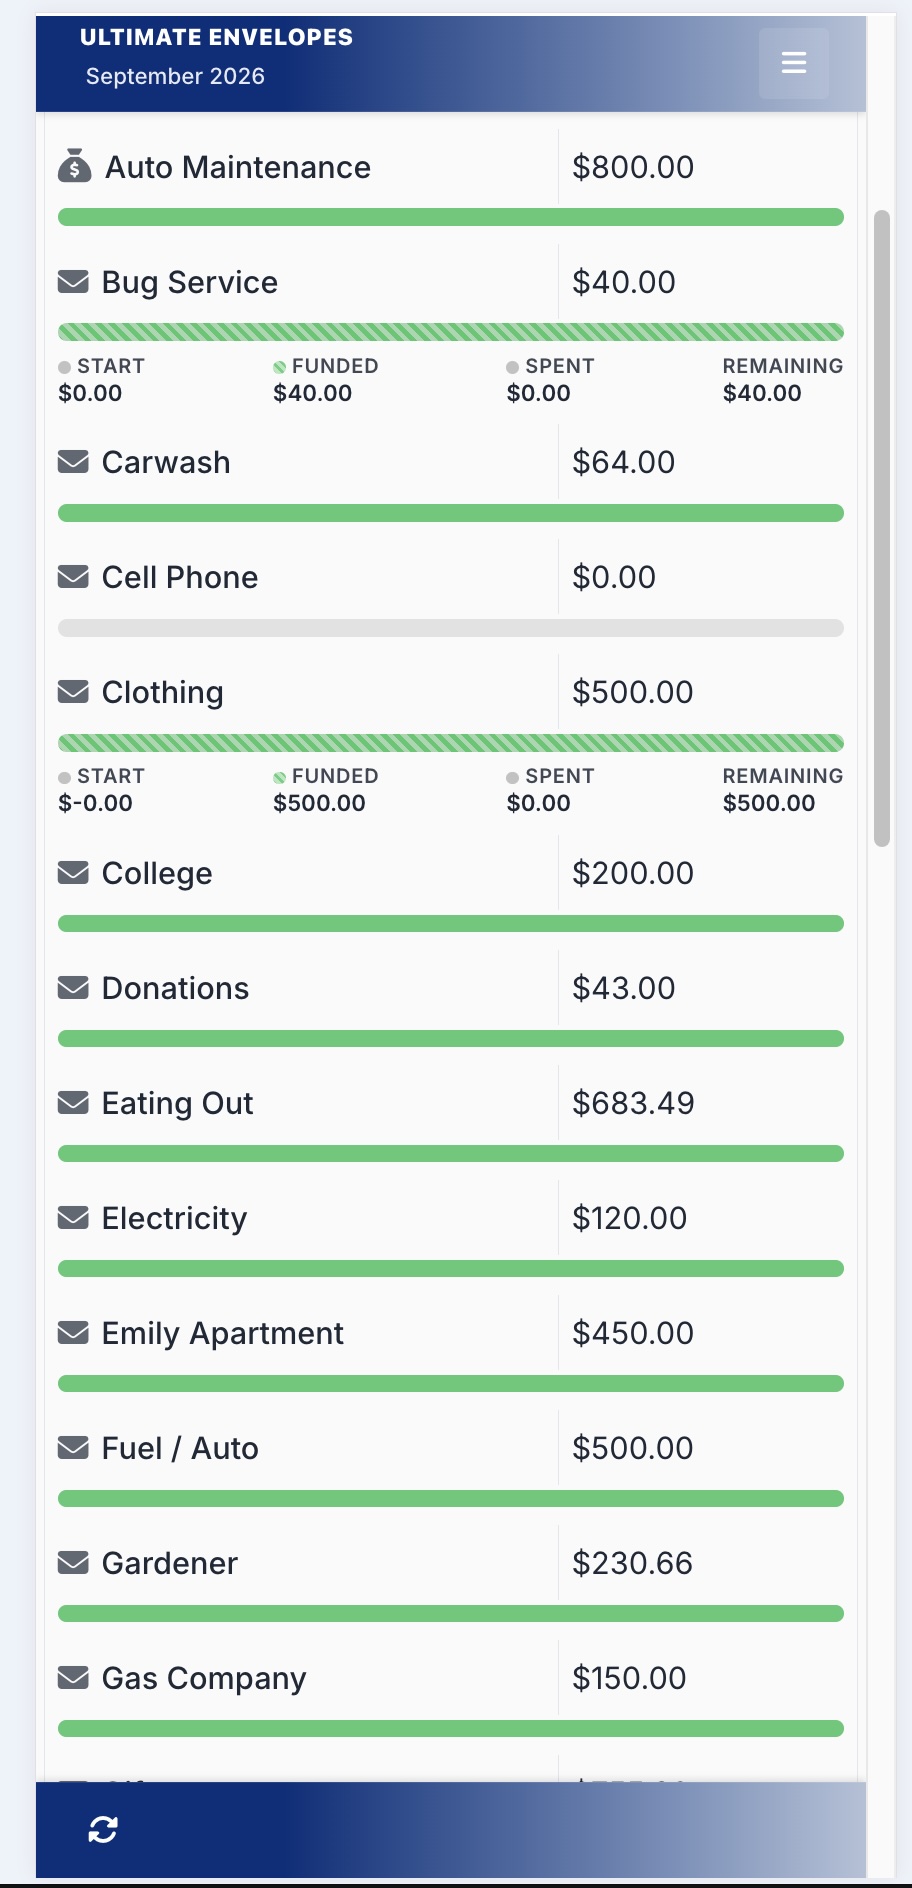Open the hamburger menu in header
Image resolution: width=912 pixels, height=1888 pixels.
click(x=793, y=63)
